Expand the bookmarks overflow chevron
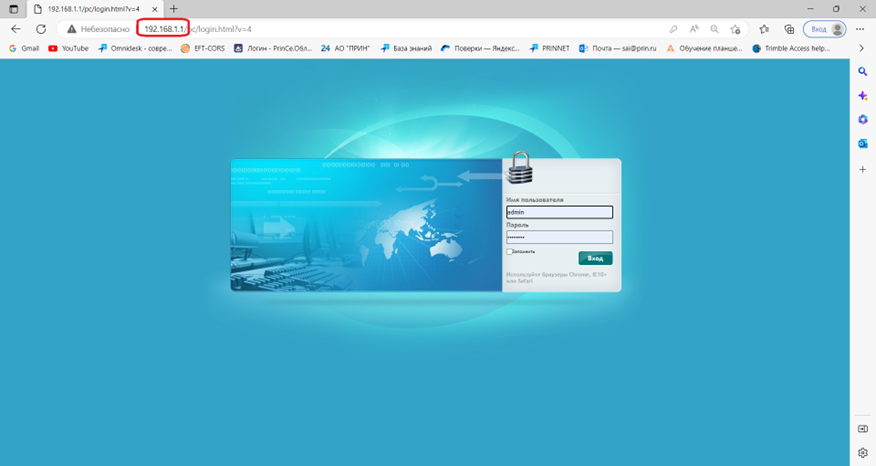 (861, 49)
